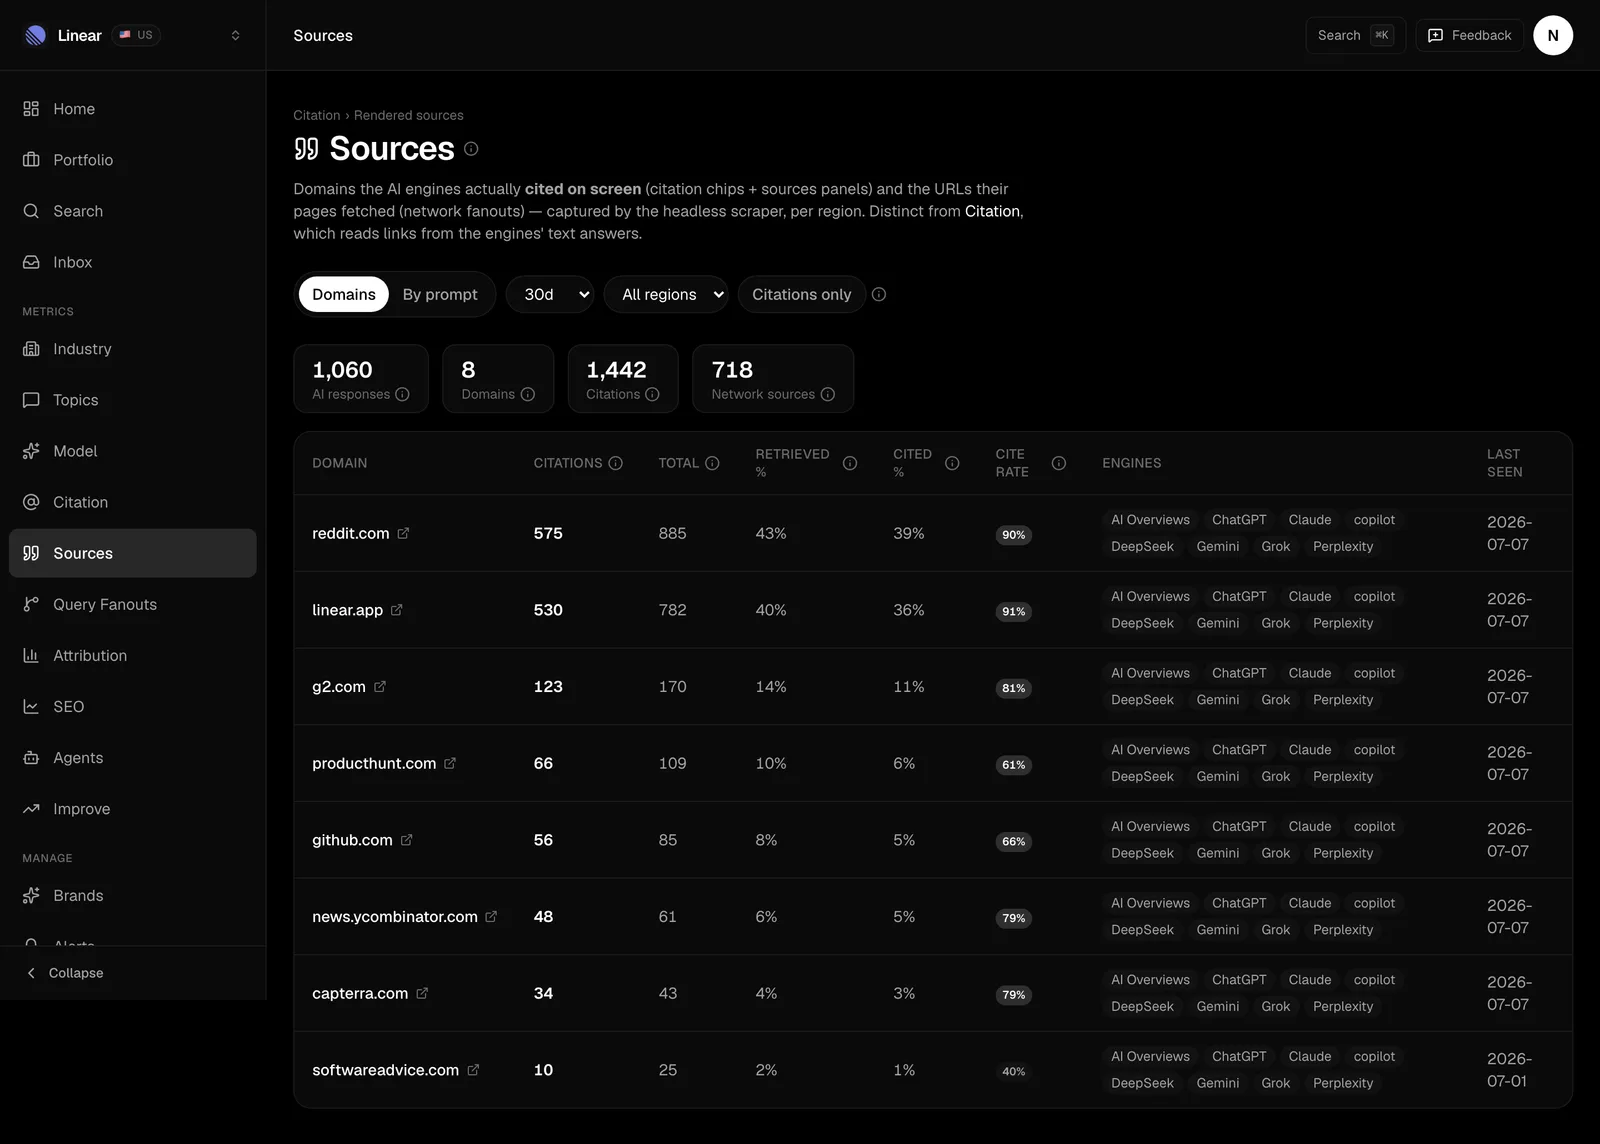The height and width of the screenshot is (1144, 1600).
Task: Click info icon next to Citations only
Action: point(879,294)
